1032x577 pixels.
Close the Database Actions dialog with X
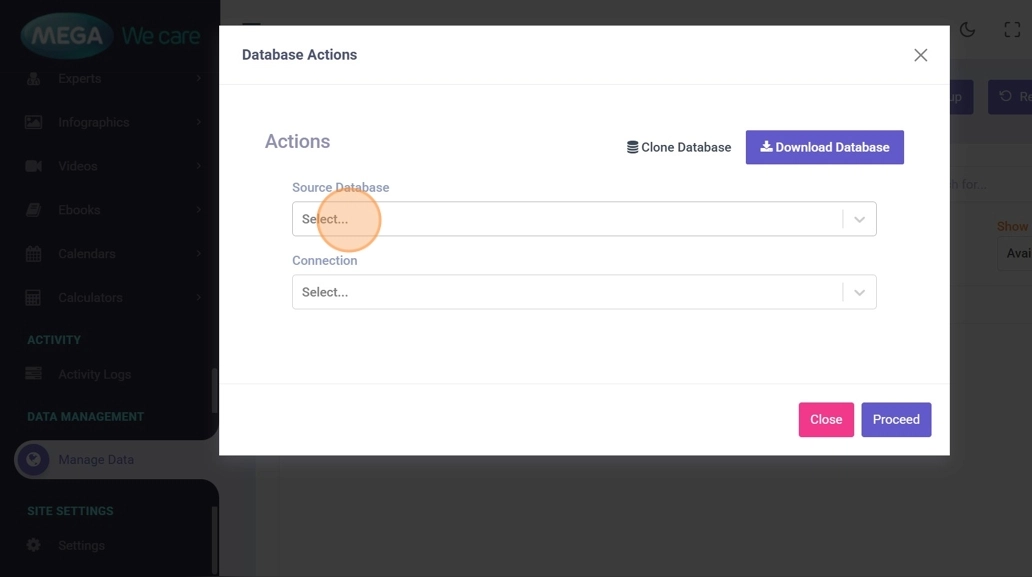point(920,55)
